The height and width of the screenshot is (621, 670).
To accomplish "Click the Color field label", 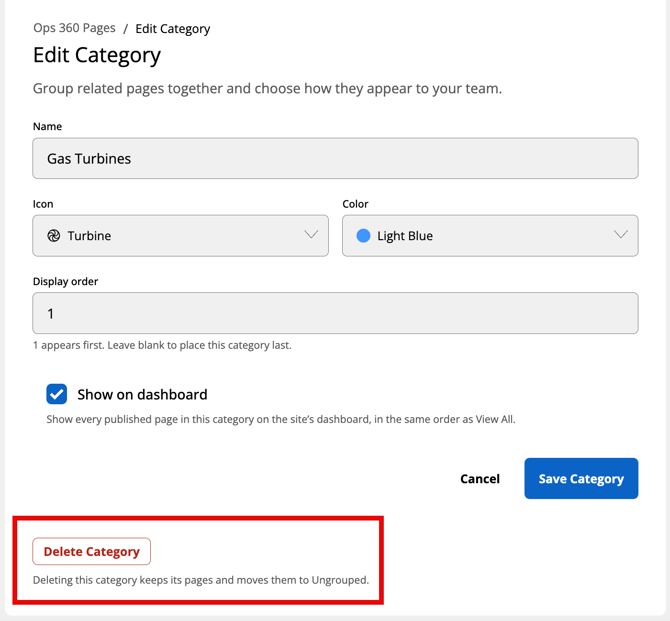I will click(355, 204).
